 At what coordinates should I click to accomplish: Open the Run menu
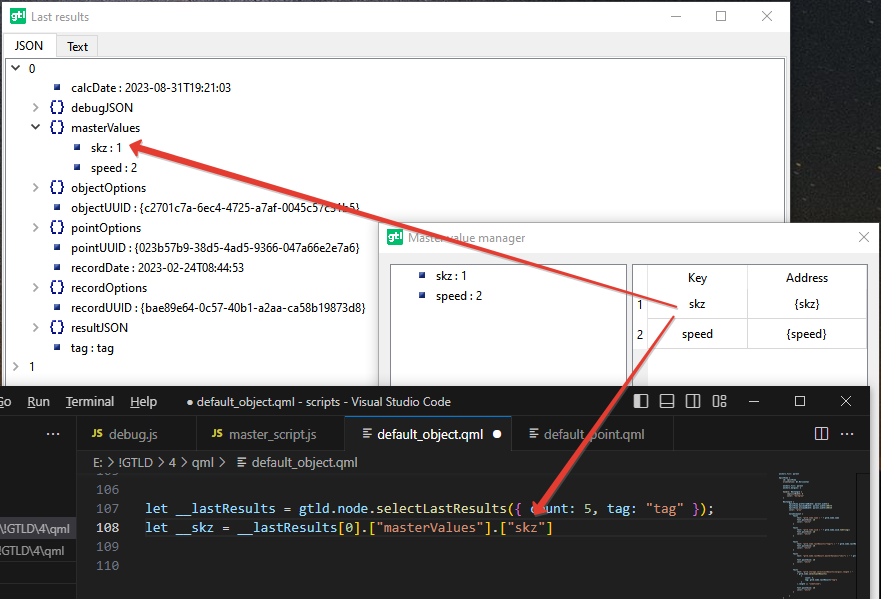coord(38,401)
